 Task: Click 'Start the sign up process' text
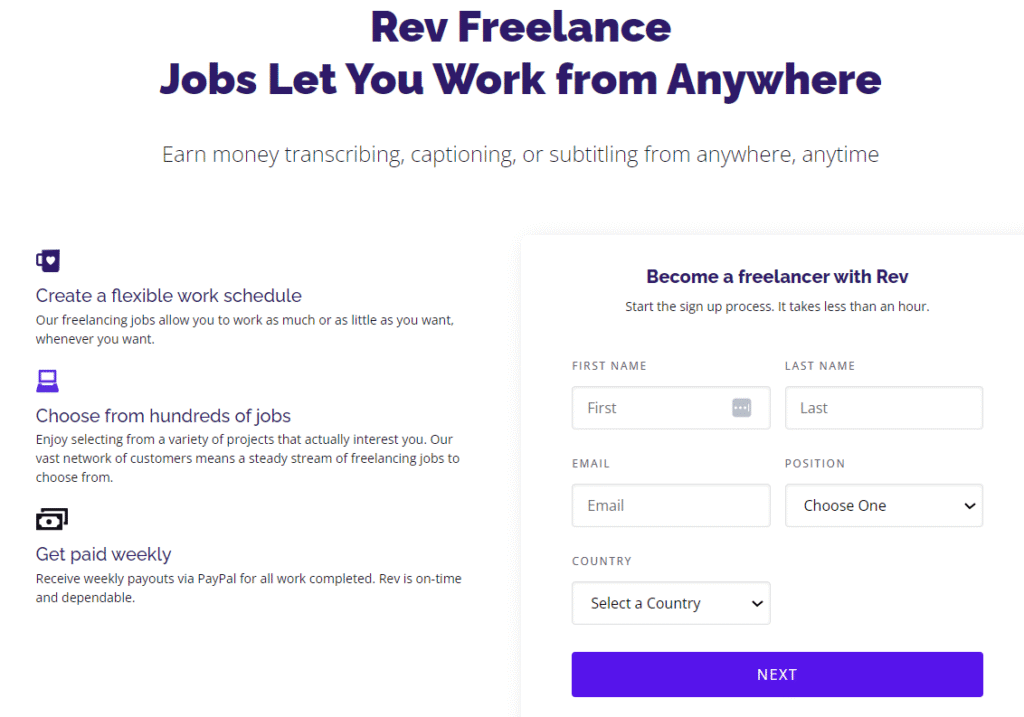(777, 307)
